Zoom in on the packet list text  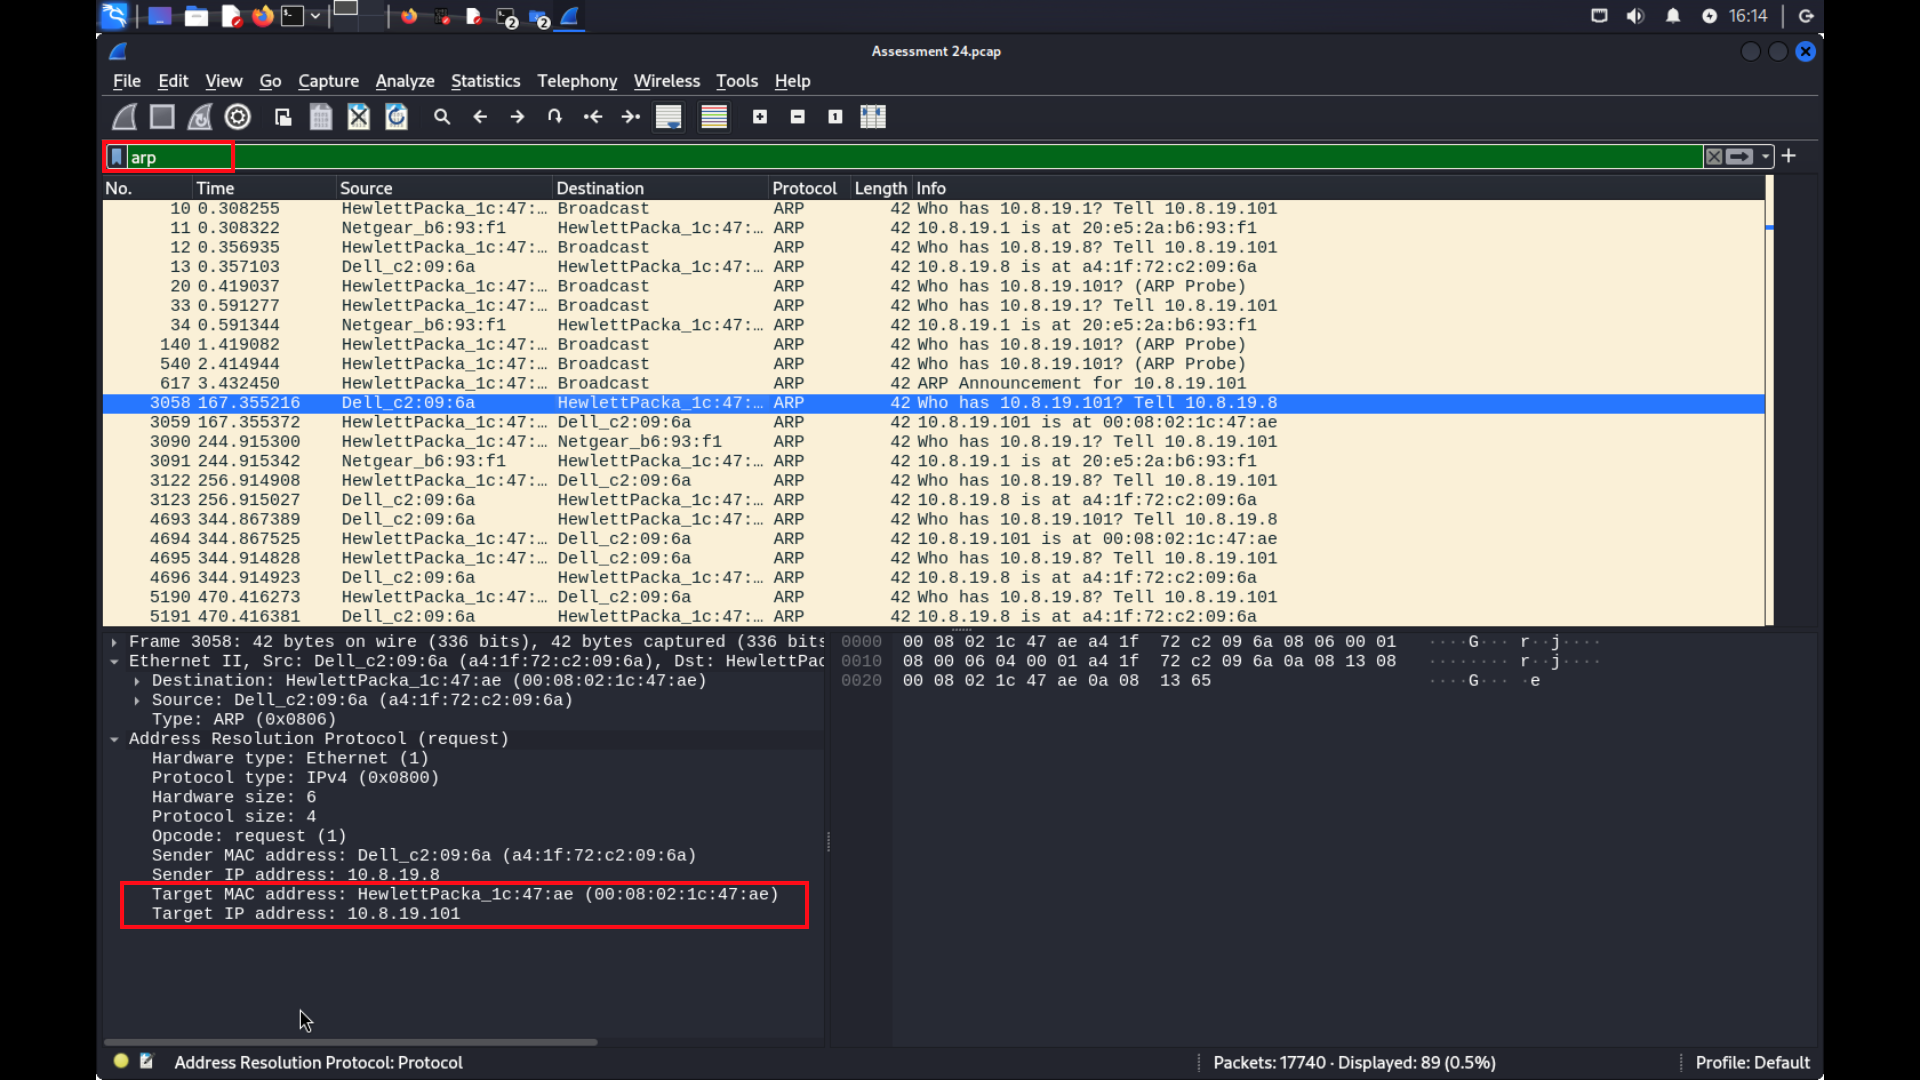point(760,117)
